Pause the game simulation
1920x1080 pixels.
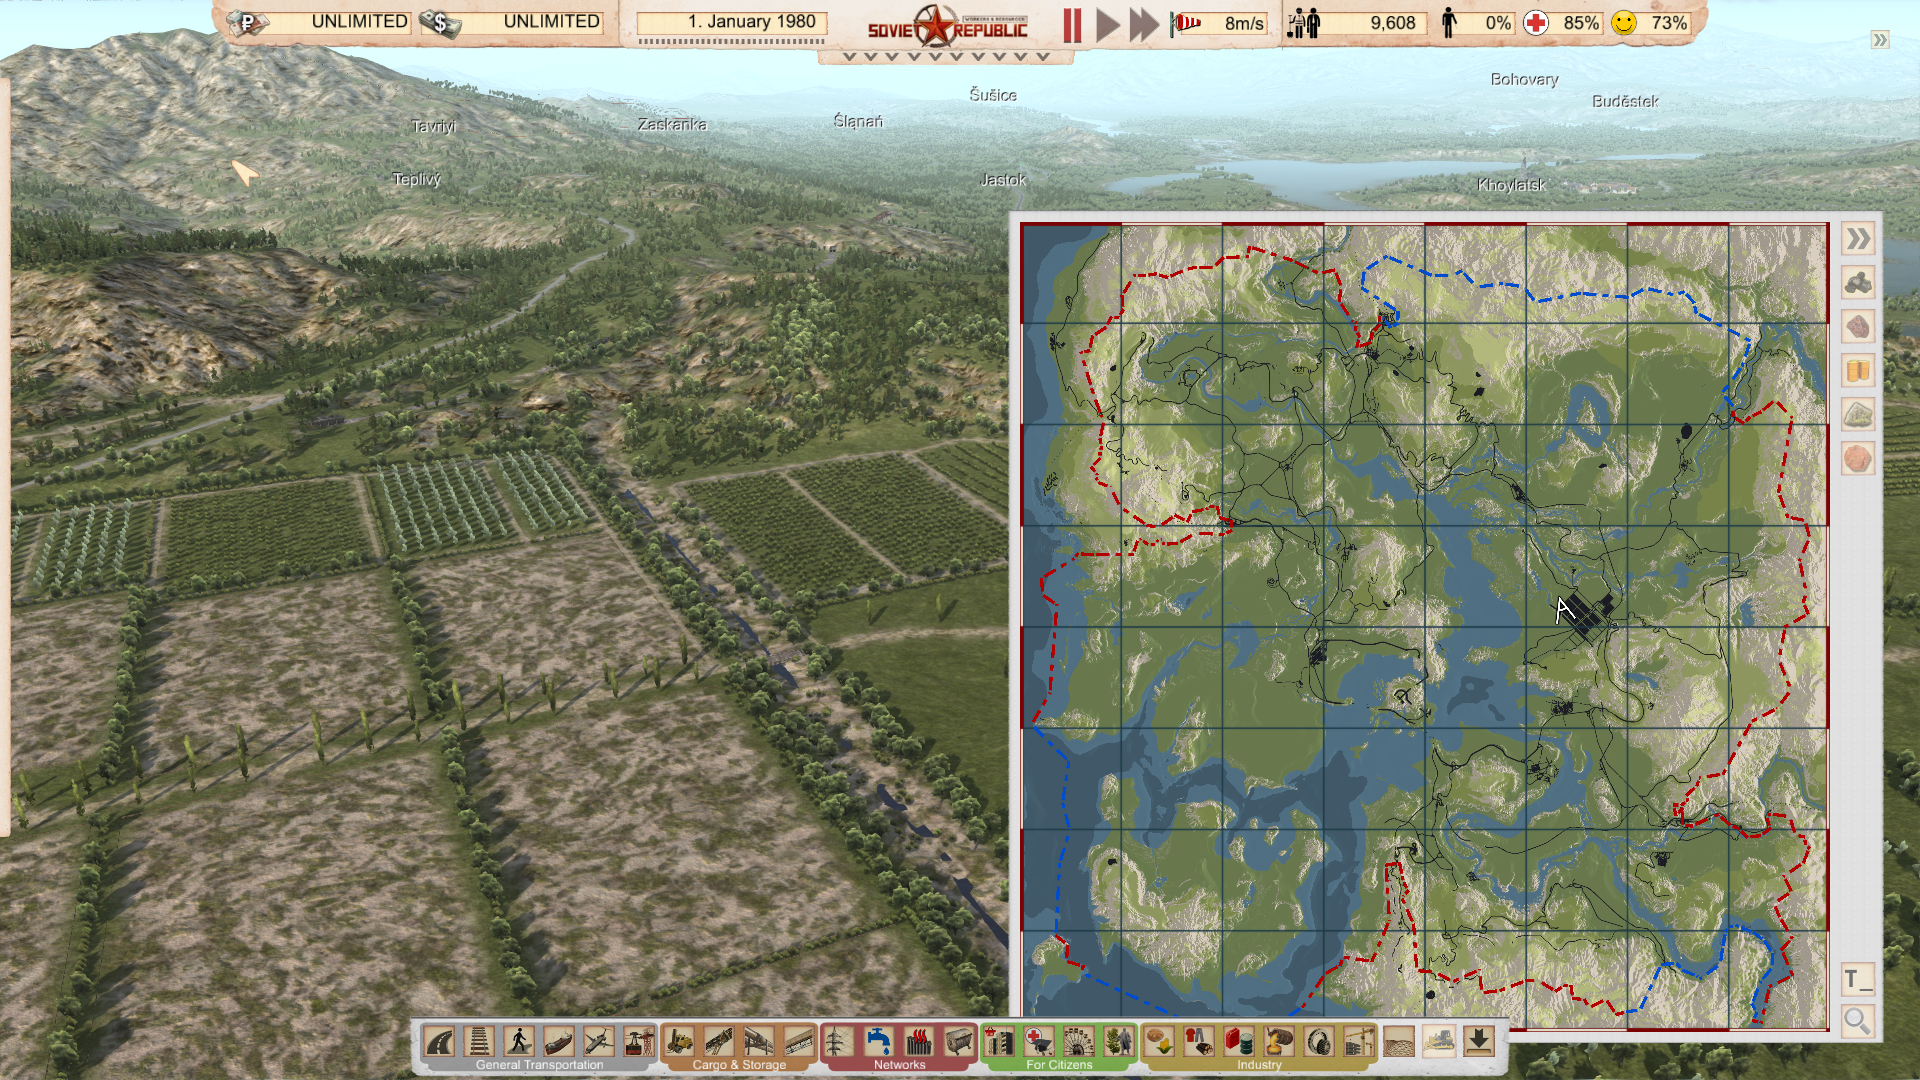[1072, 25]
